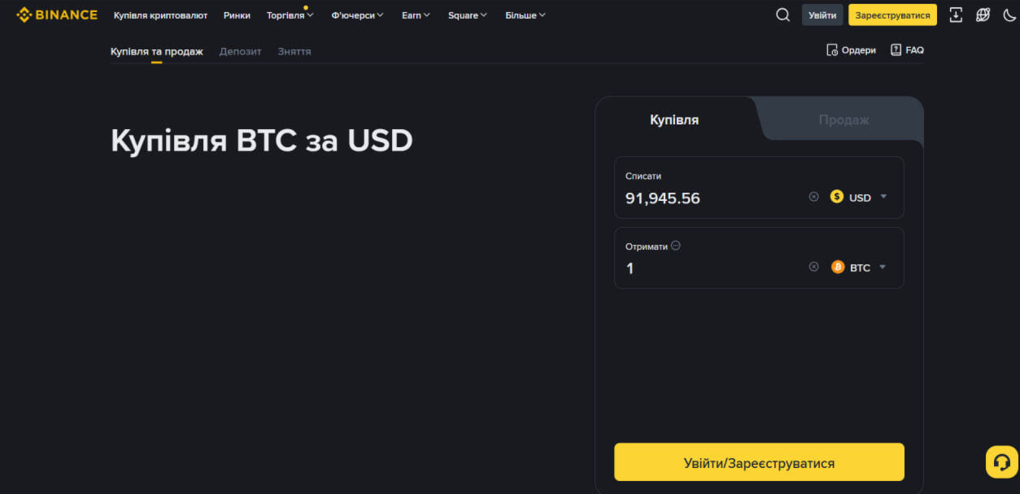
Task: Switch to the Продаж tab
Action: [x=843, y=120]
